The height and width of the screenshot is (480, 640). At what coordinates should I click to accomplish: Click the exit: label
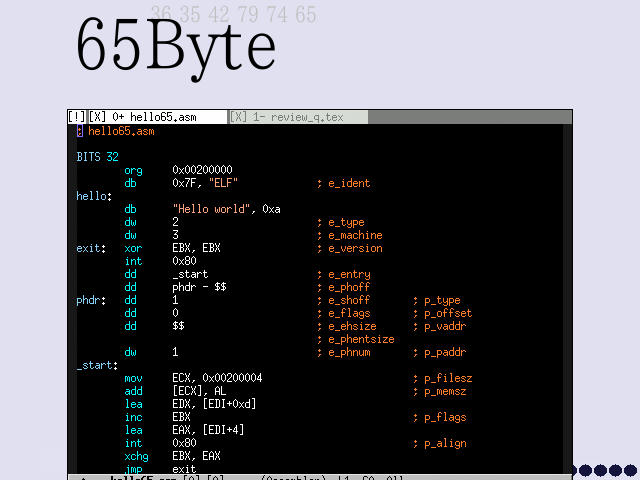pos(91,248)
